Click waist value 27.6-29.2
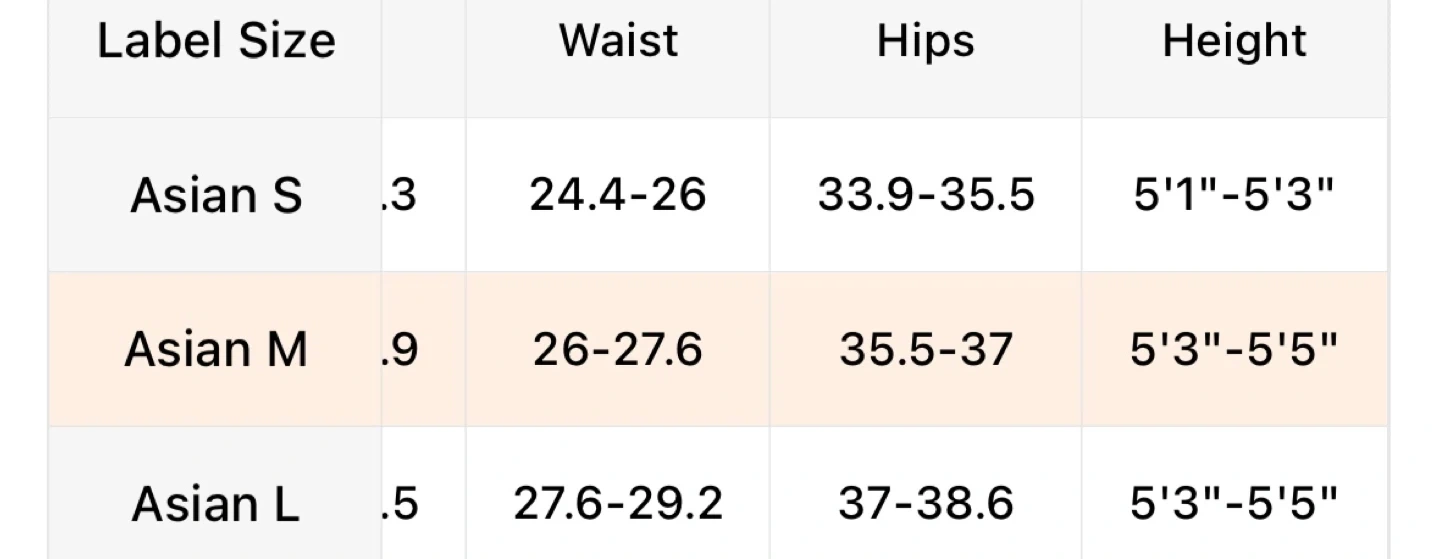The height and width of the screenshot is (559, 1440). point(618,504)
